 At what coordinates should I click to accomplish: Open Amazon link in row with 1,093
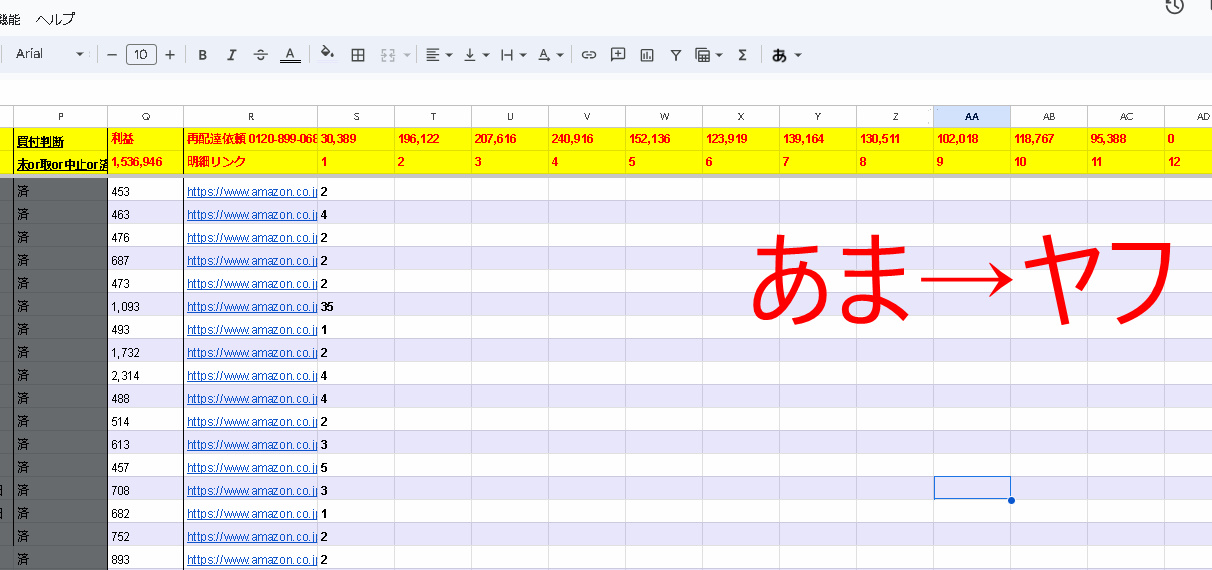(x=251, y=306)
